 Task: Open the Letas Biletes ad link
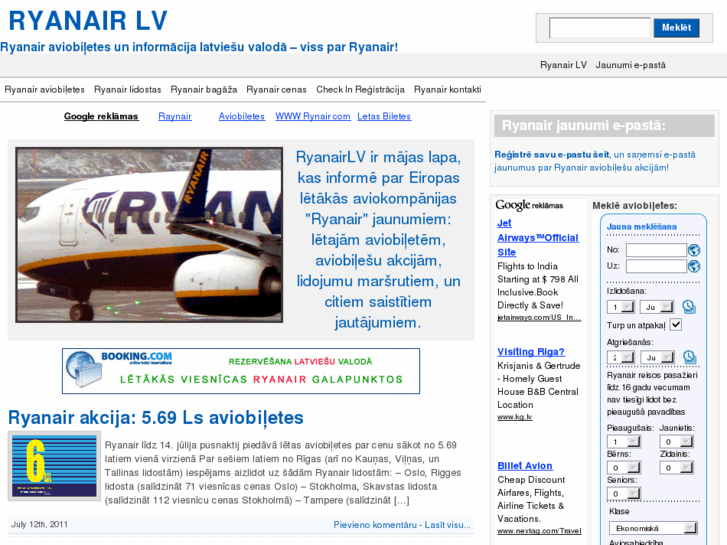coord(384,116)
